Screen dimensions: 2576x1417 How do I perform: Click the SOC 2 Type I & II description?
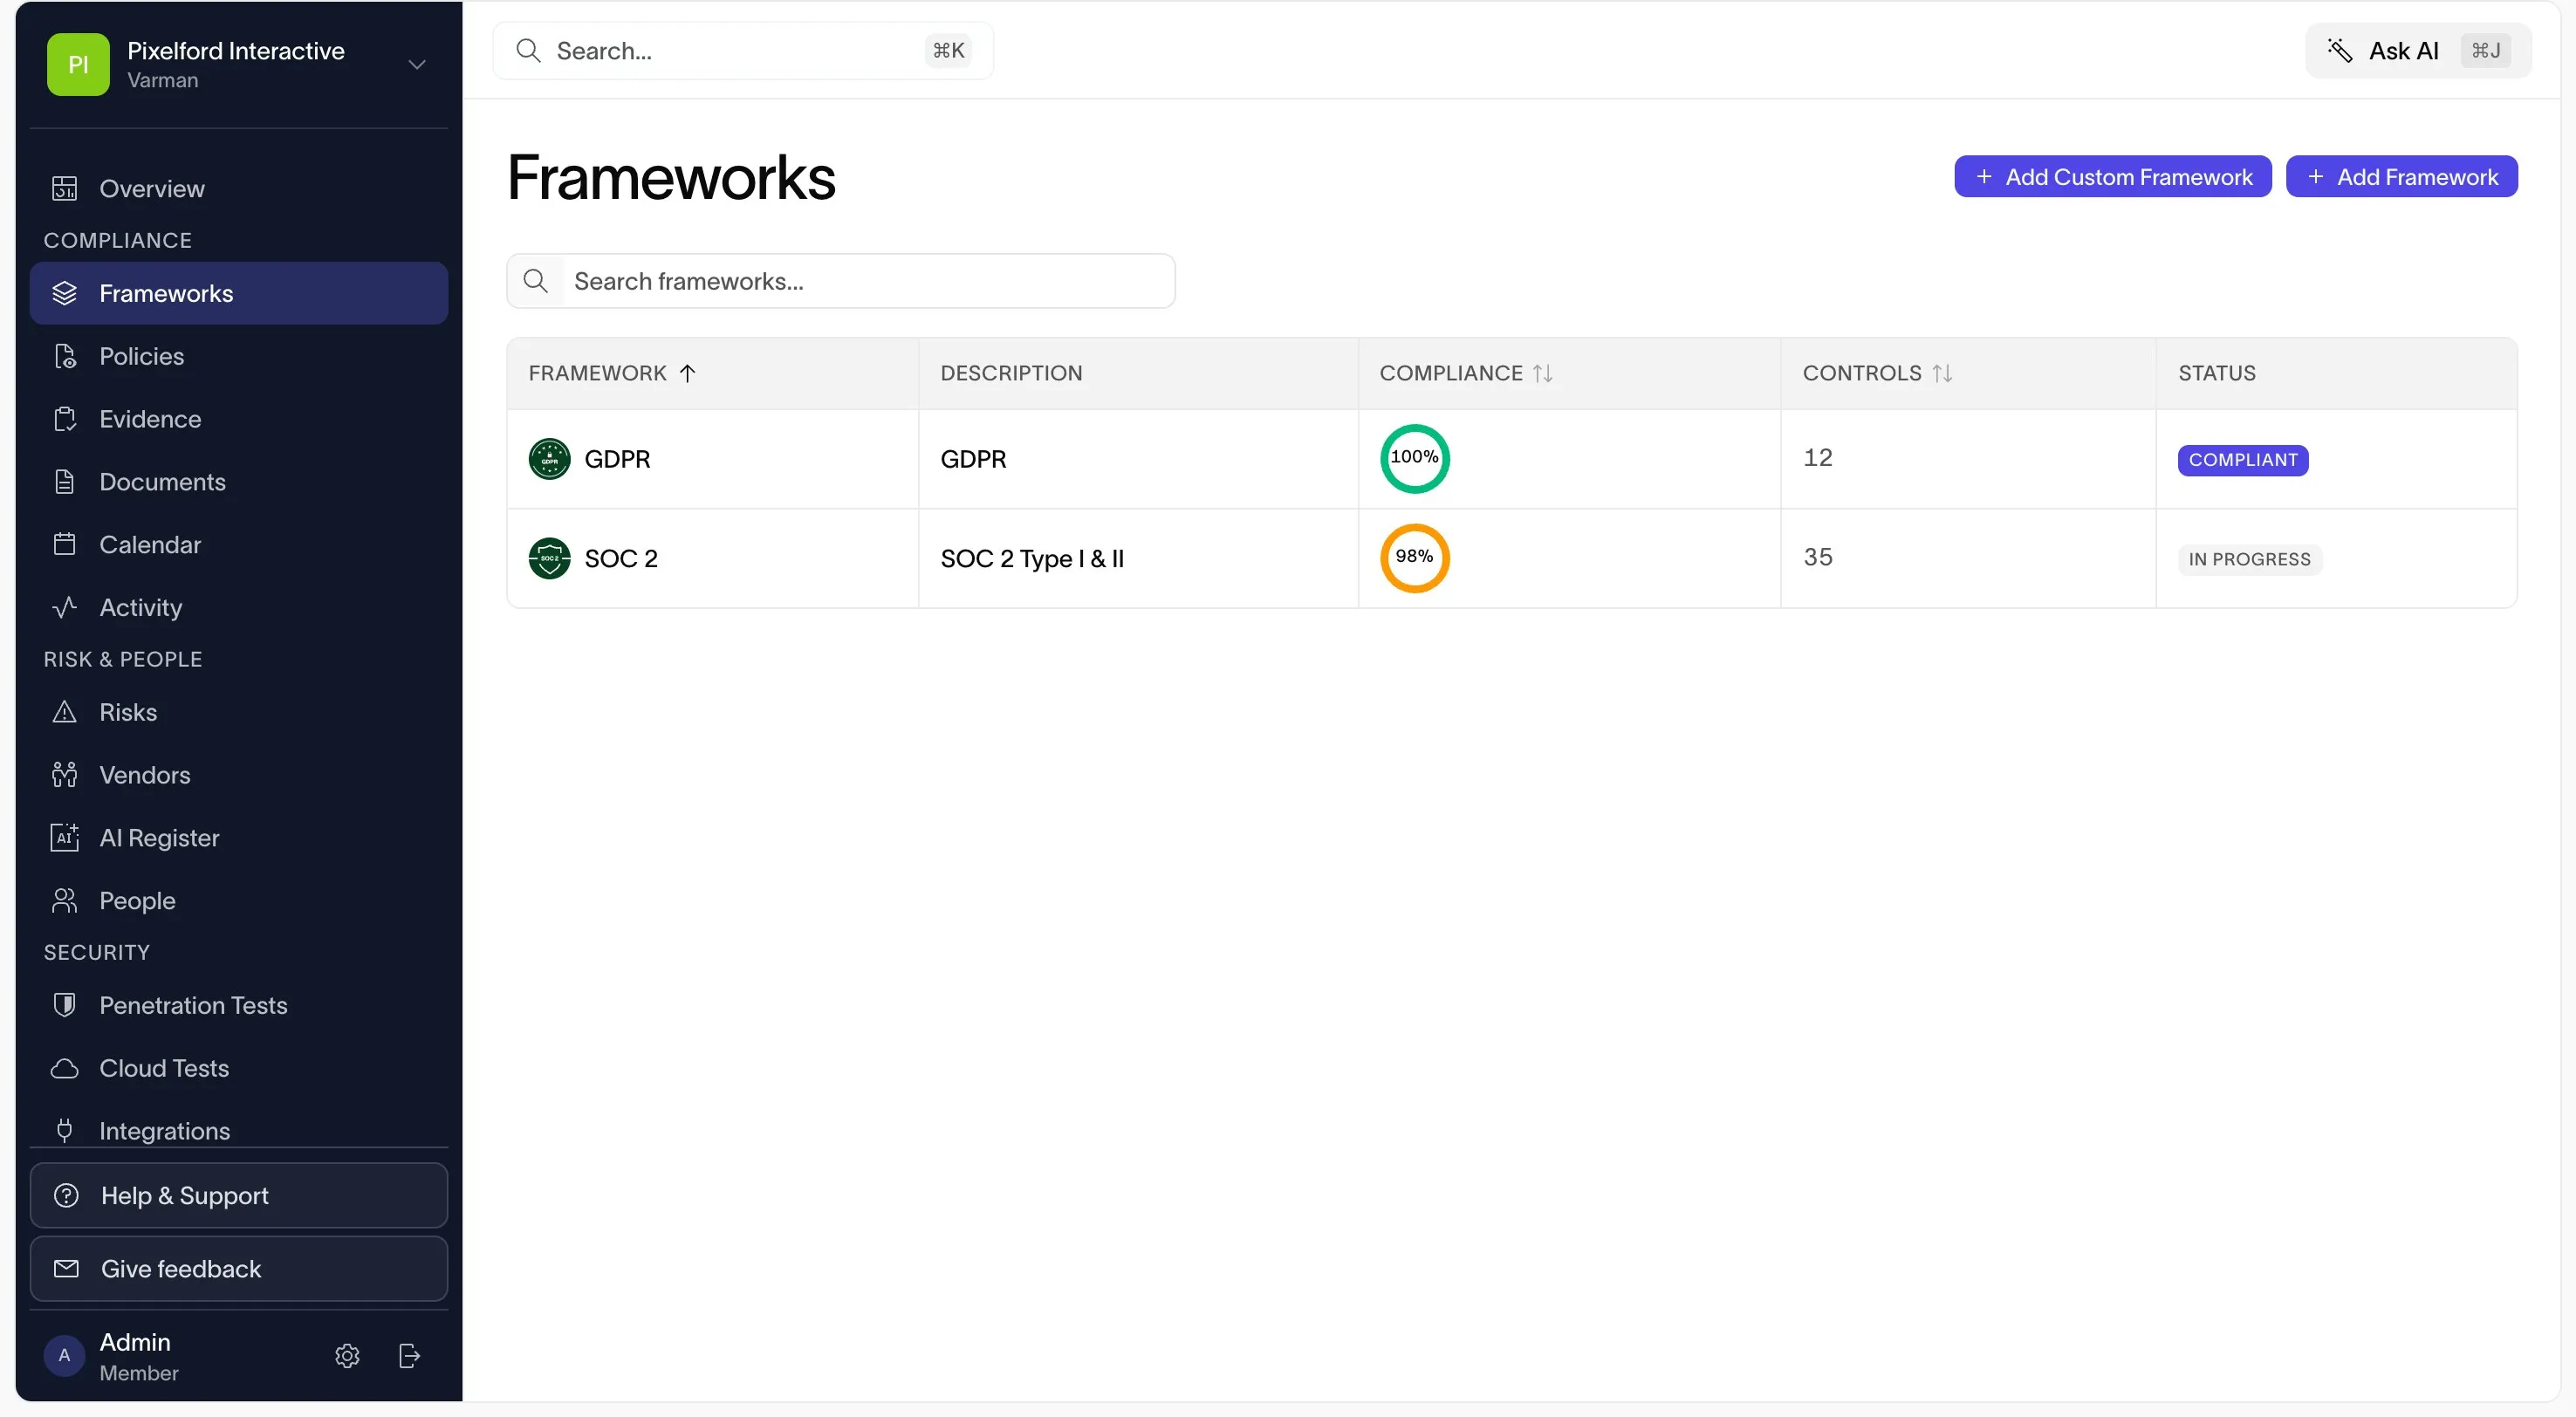[1032, 558]
